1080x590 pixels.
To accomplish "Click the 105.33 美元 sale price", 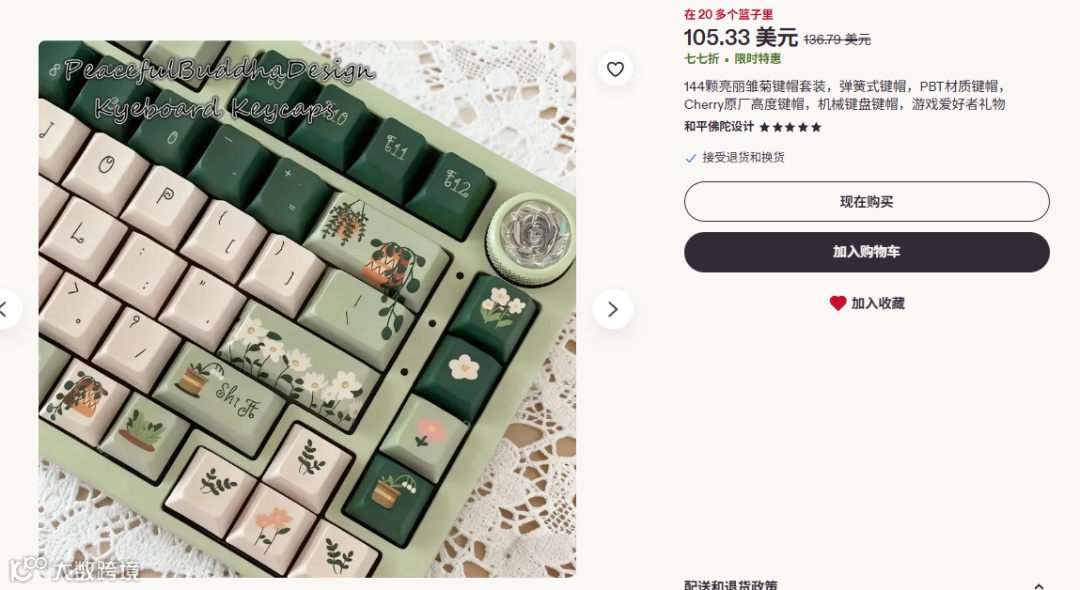I will [740, 37].
